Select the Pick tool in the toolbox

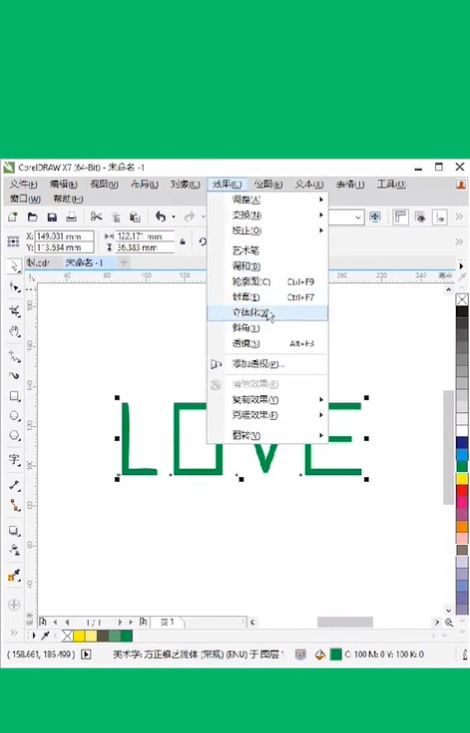click(x=14, y=266)
